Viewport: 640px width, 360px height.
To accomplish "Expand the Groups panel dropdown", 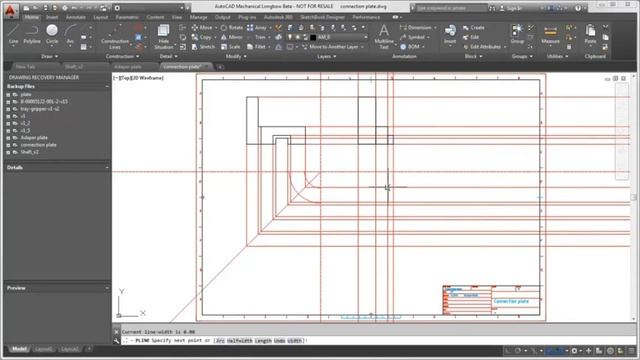I will (x=522, y=56).
